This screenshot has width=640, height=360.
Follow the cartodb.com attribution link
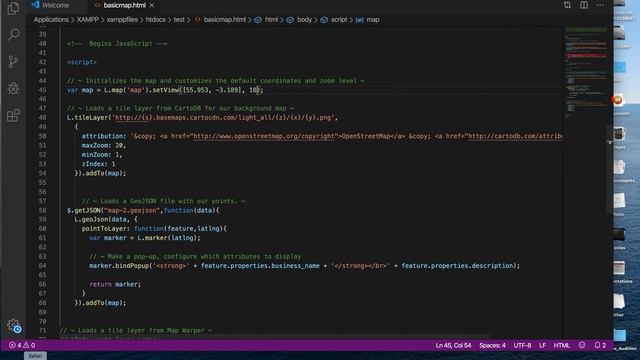[x=515, y=136]
